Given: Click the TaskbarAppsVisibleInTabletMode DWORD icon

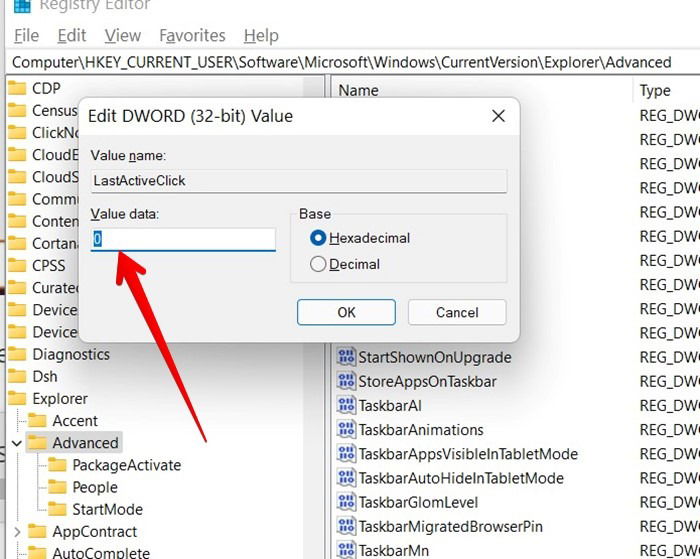Looking at the screenshot, I should point(346,454).
